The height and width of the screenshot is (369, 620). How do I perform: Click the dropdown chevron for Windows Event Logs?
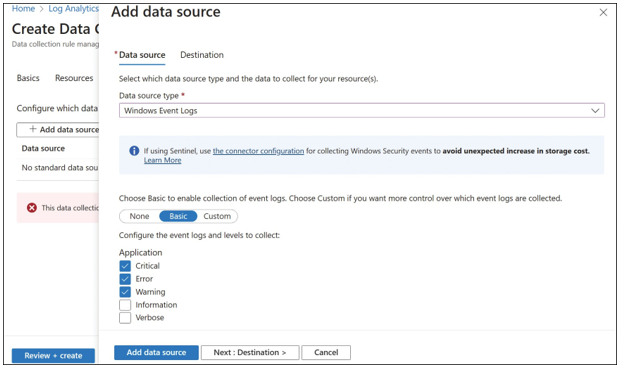[595, 111]
